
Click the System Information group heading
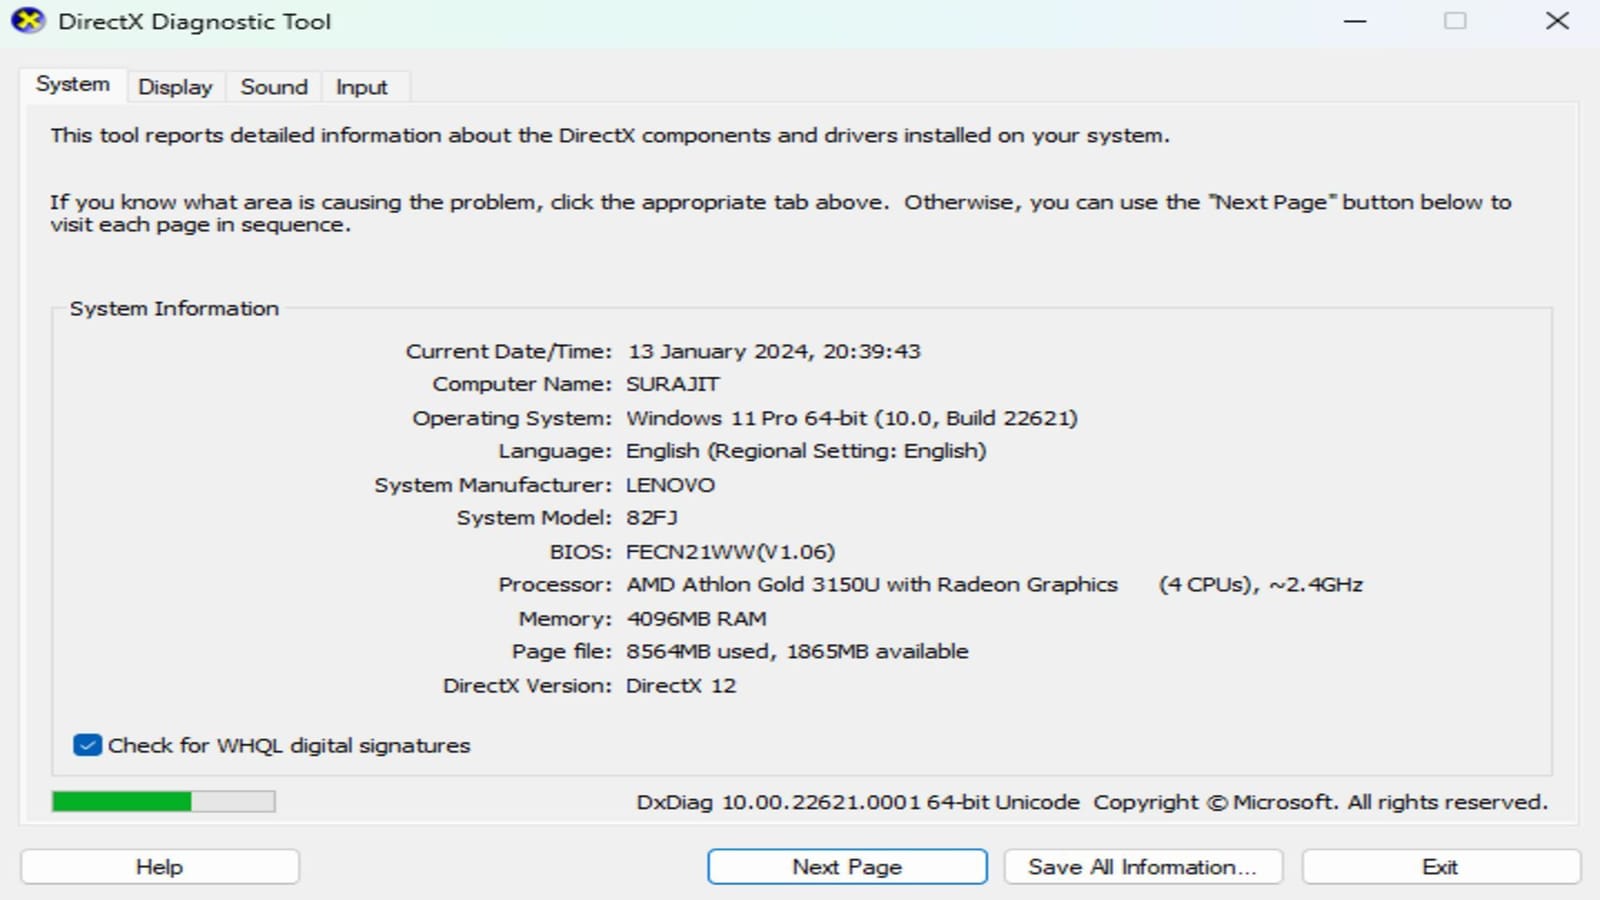coord(174,309)
